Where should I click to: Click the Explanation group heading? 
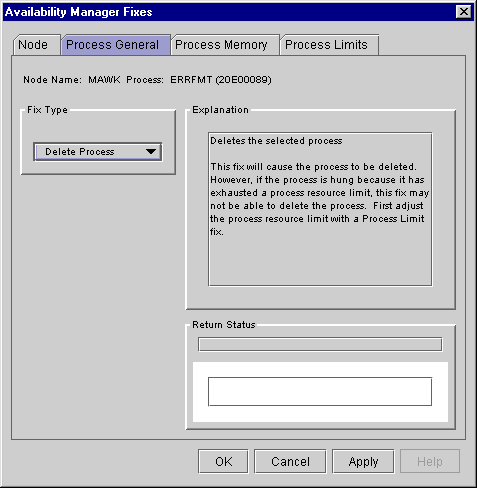(220, 110)
